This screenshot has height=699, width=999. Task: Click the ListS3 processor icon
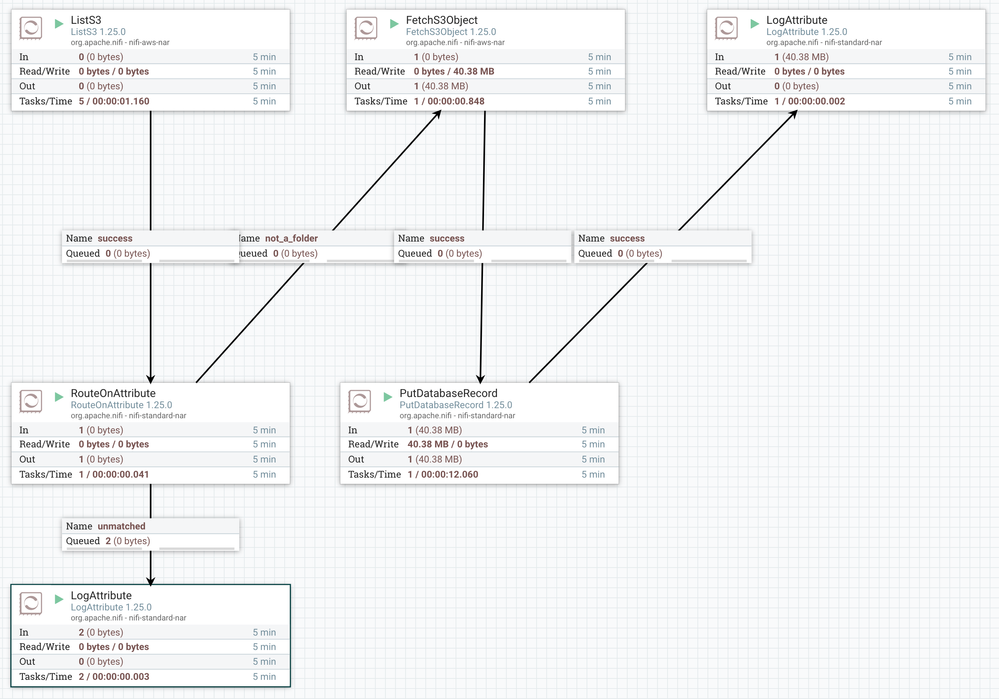click(x=31, y=28)
